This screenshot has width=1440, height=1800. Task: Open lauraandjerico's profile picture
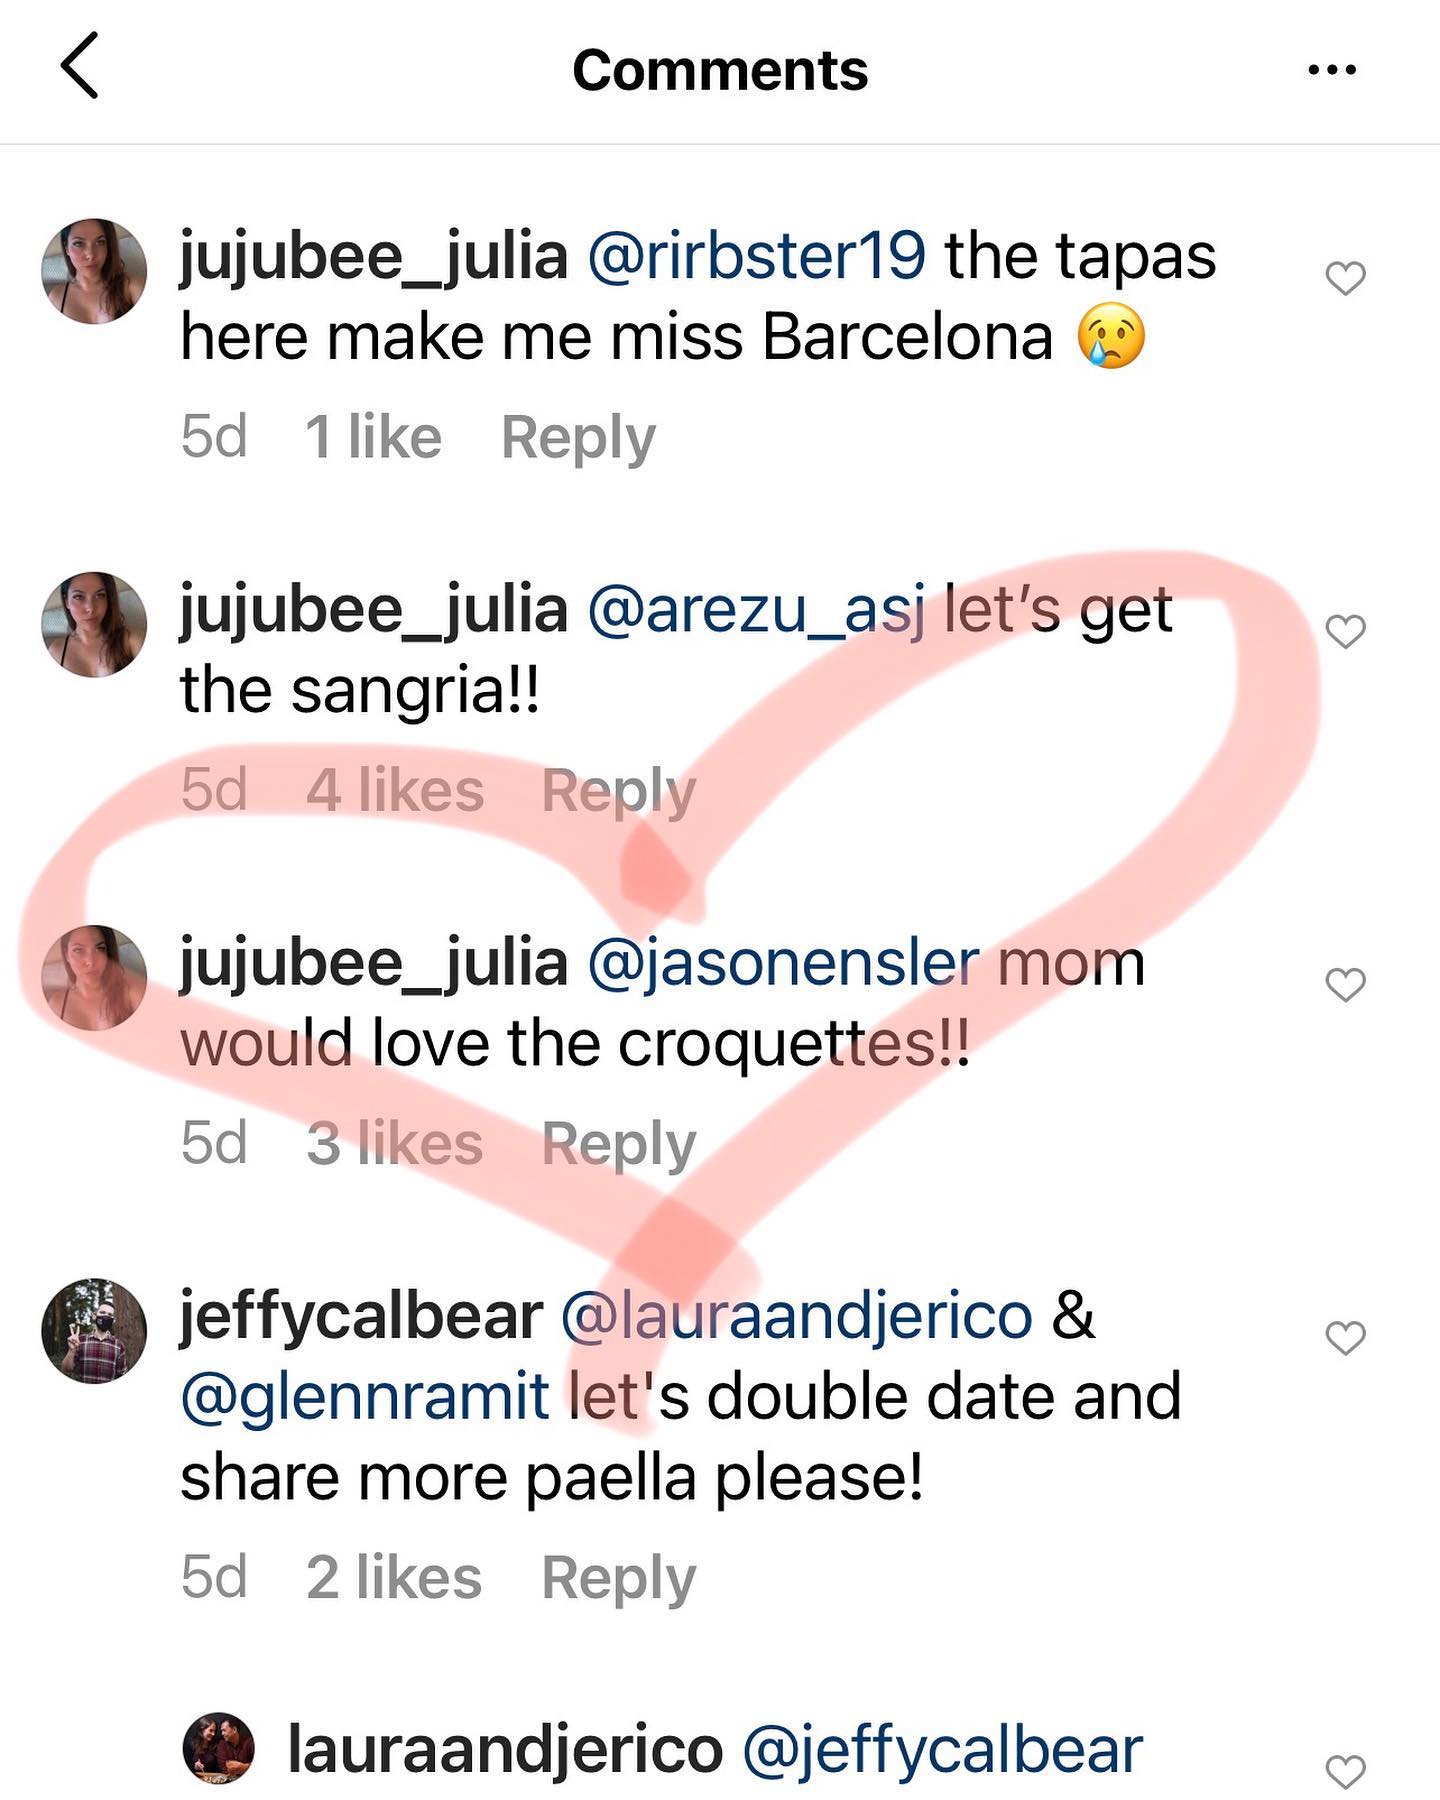point(219,1748)
